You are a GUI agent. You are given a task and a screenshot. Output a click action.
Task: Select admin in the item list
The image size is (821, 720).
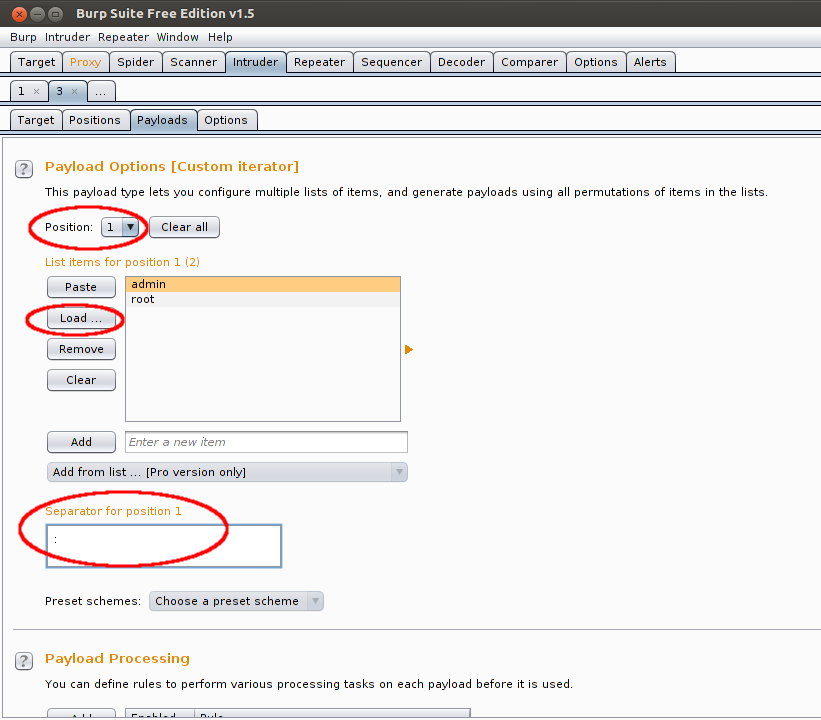[x=263, y=284]
